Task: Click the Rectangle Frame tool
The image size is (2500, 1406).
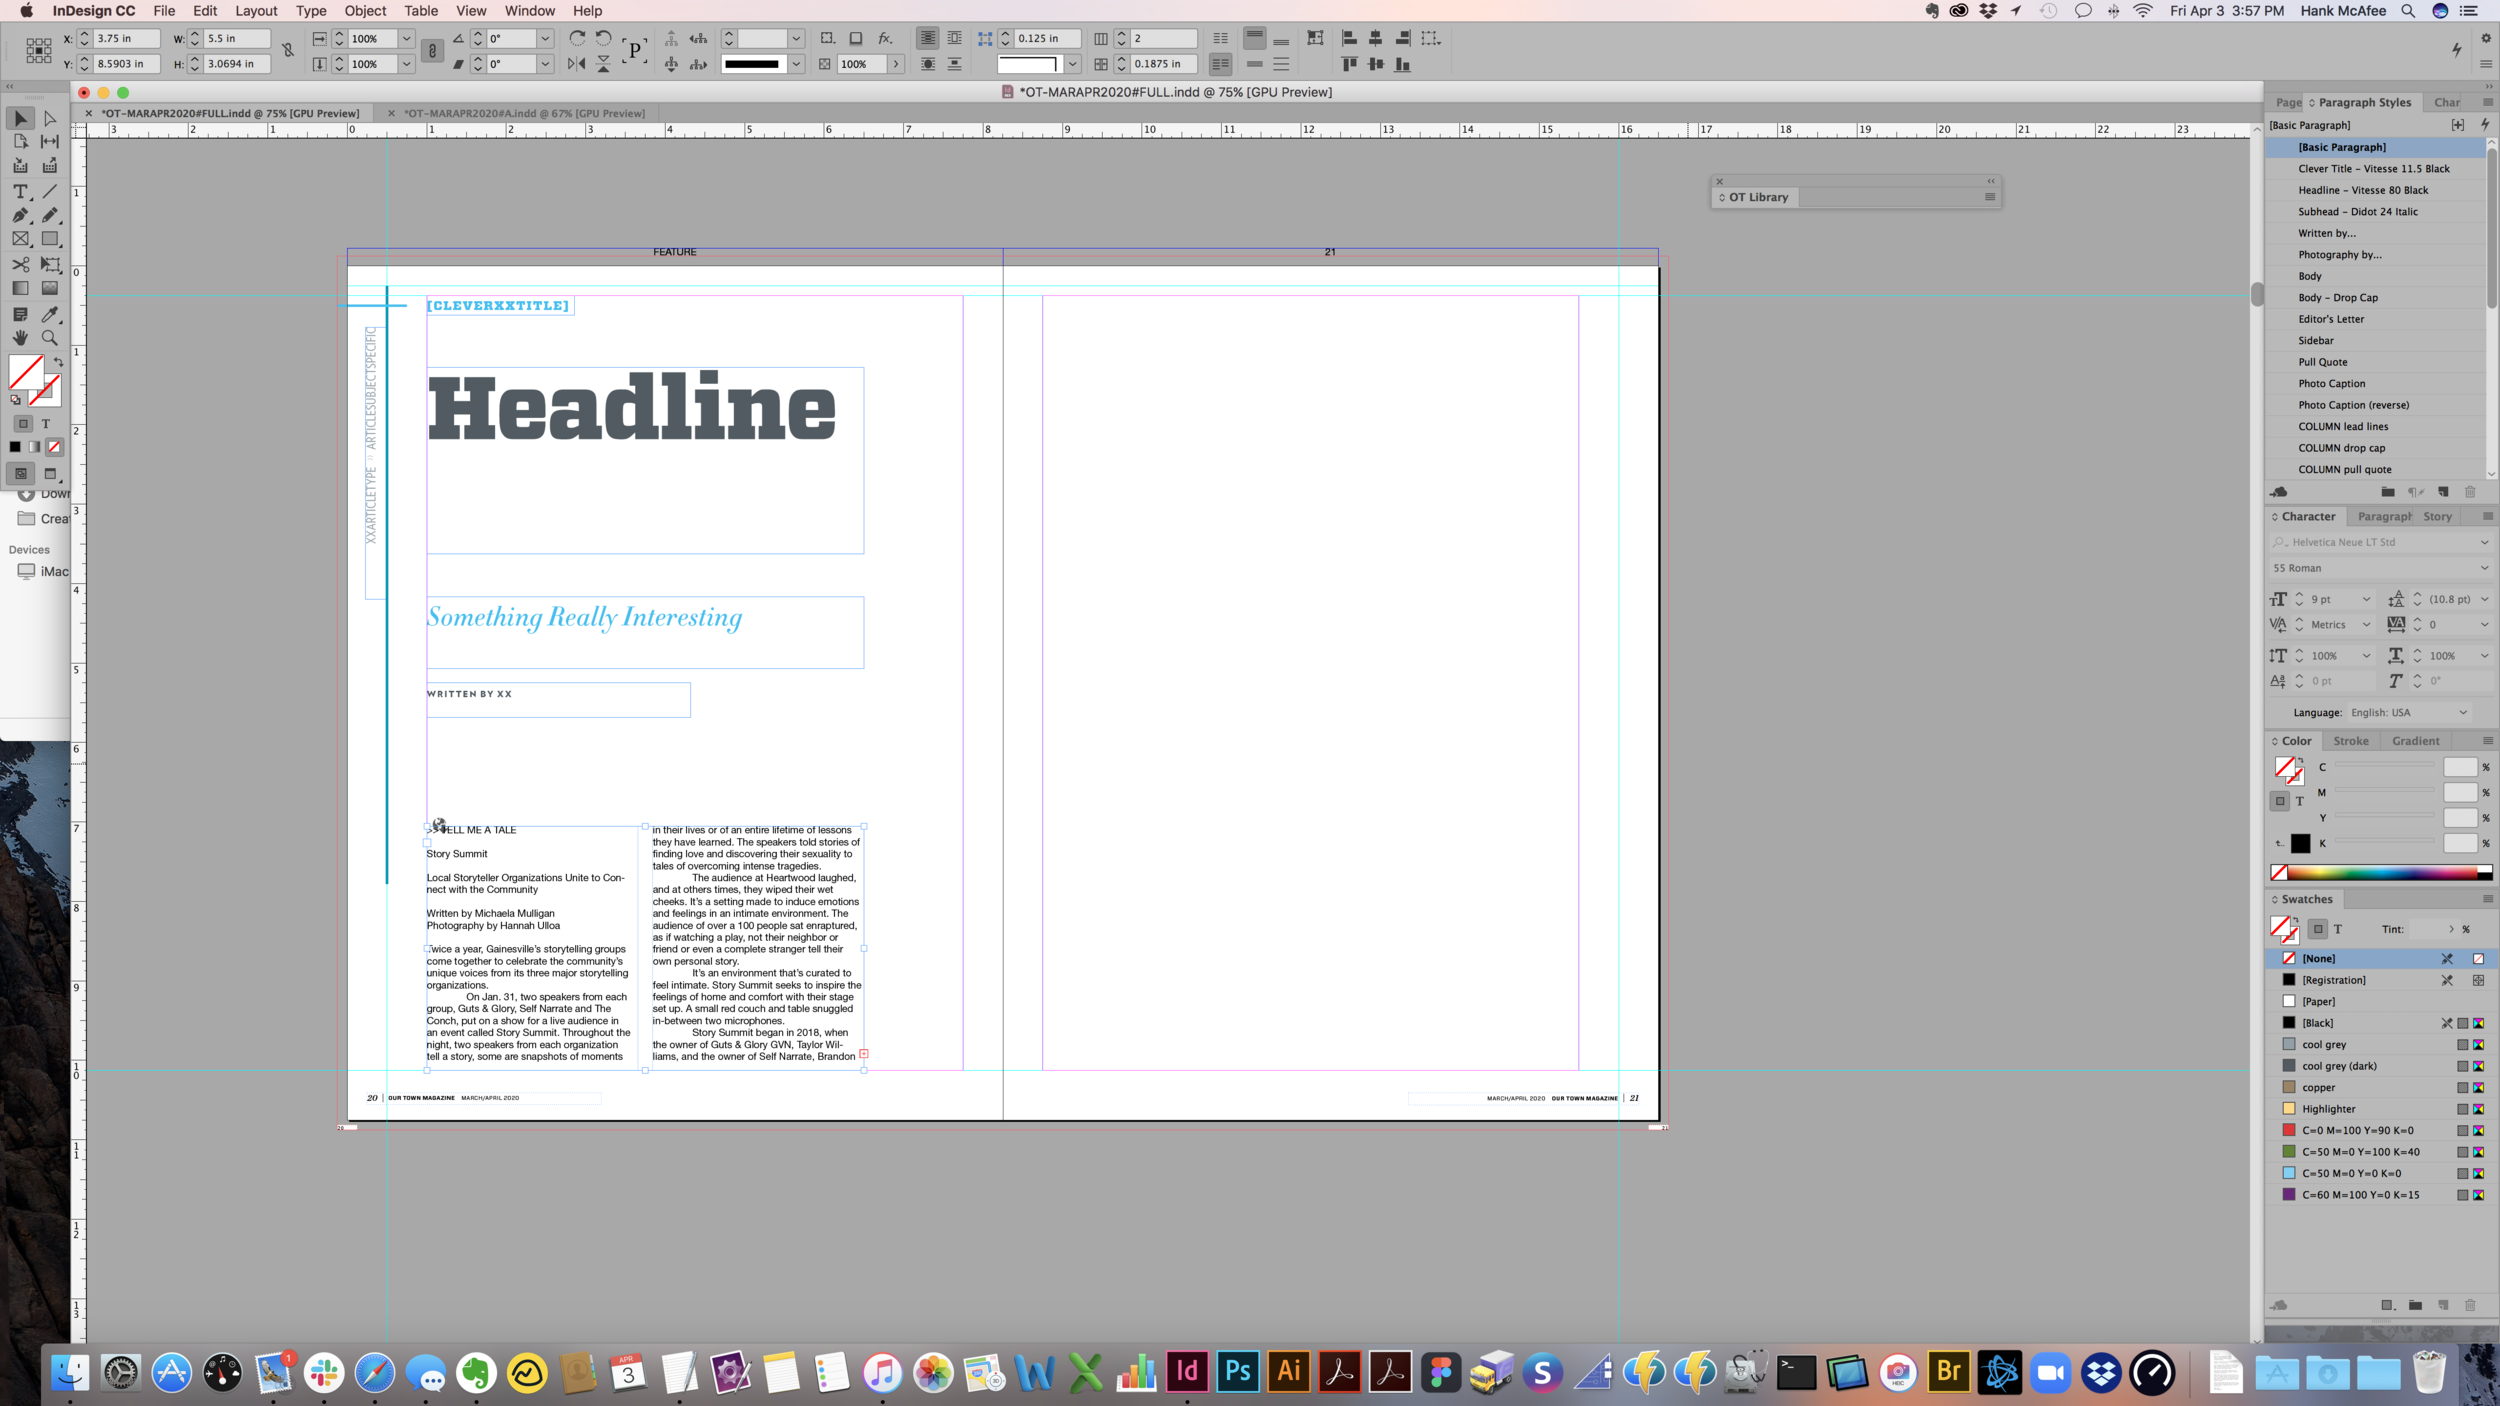Action: coord(20,239)
